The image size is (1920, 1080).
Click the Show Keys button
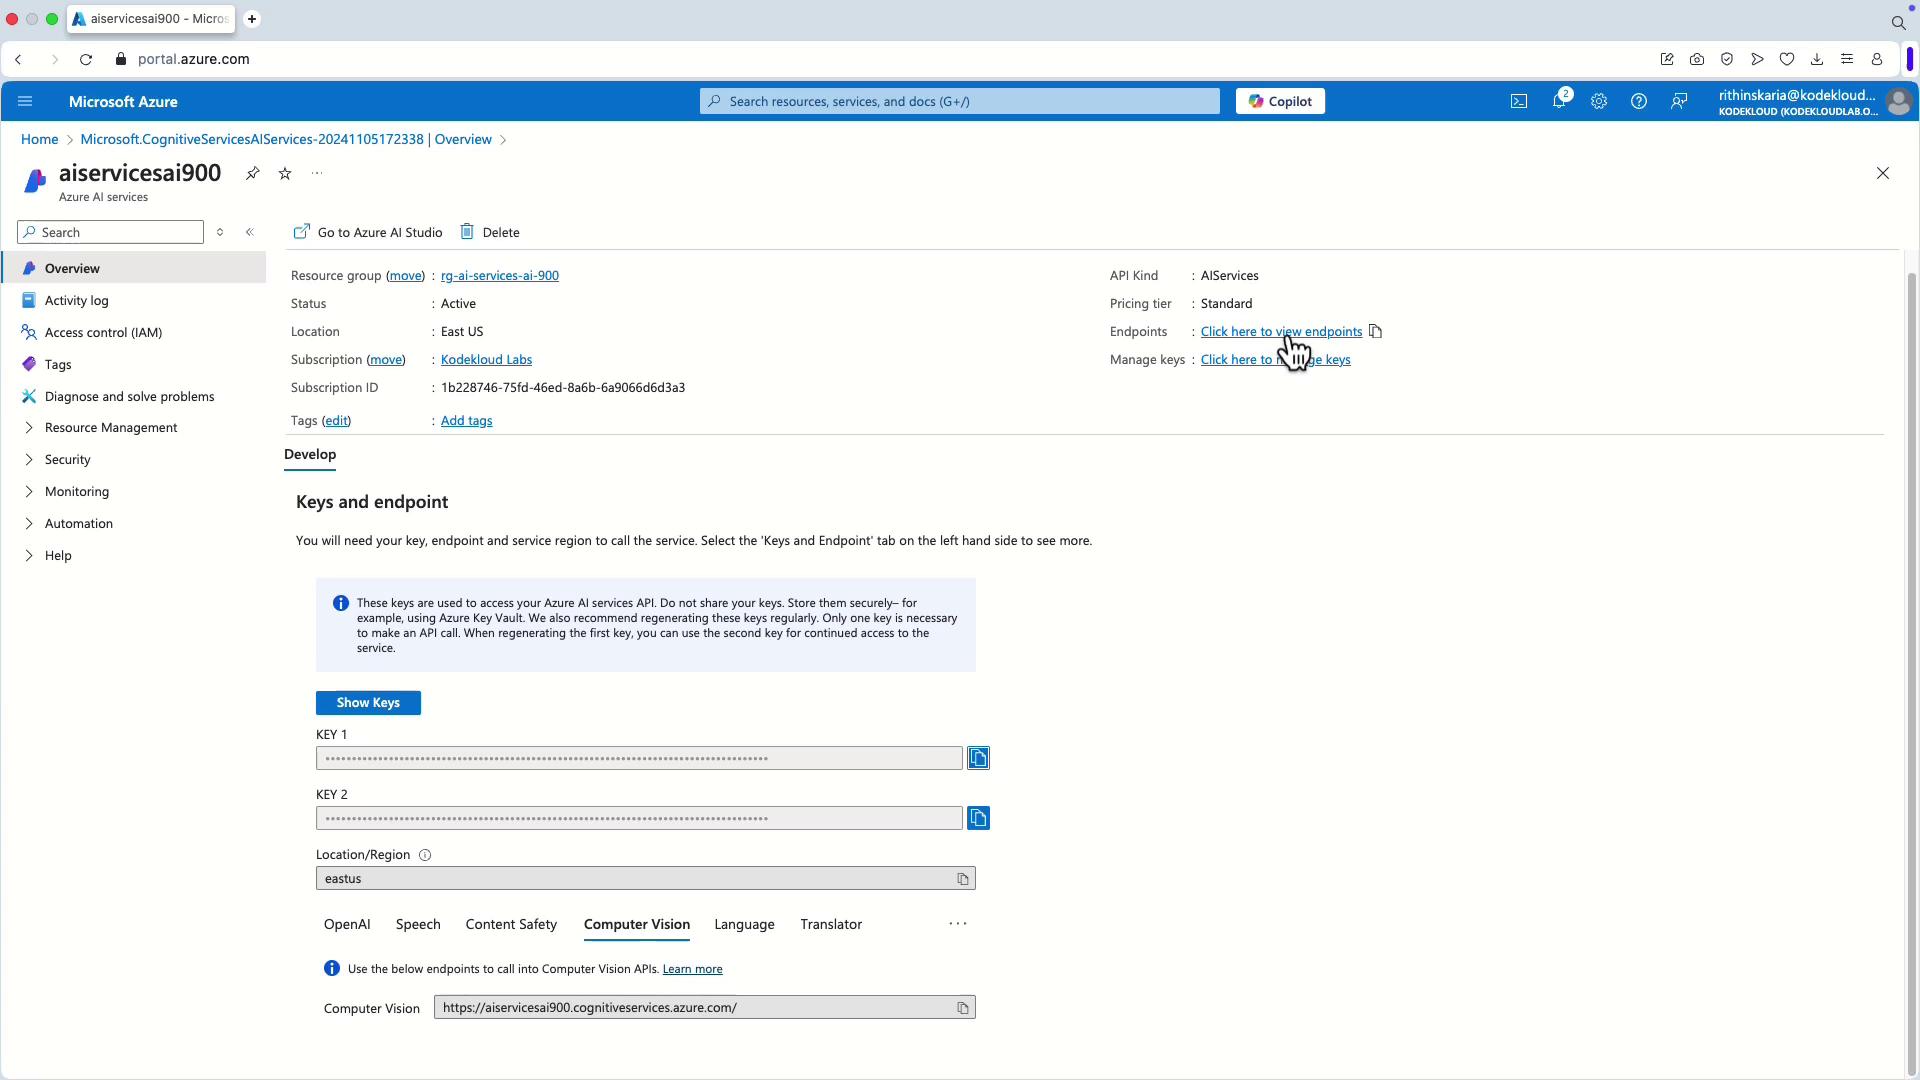(x=368, y=703)
